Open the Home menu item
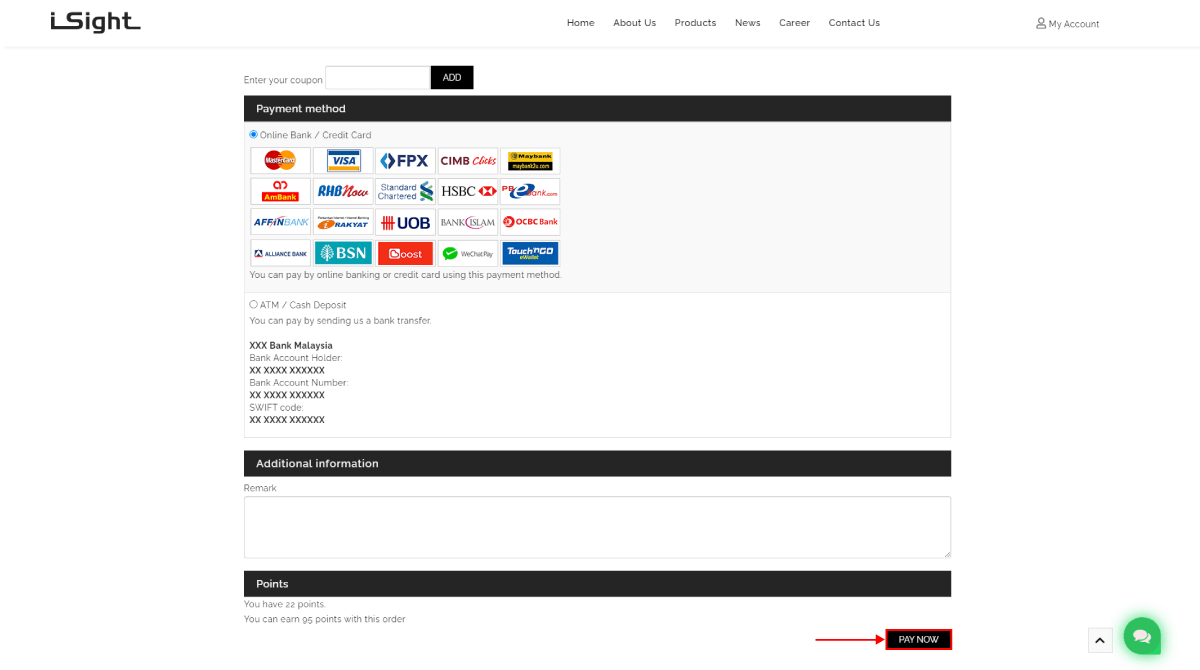This screenshot has width=1200, height=670. tap(581, 23)
